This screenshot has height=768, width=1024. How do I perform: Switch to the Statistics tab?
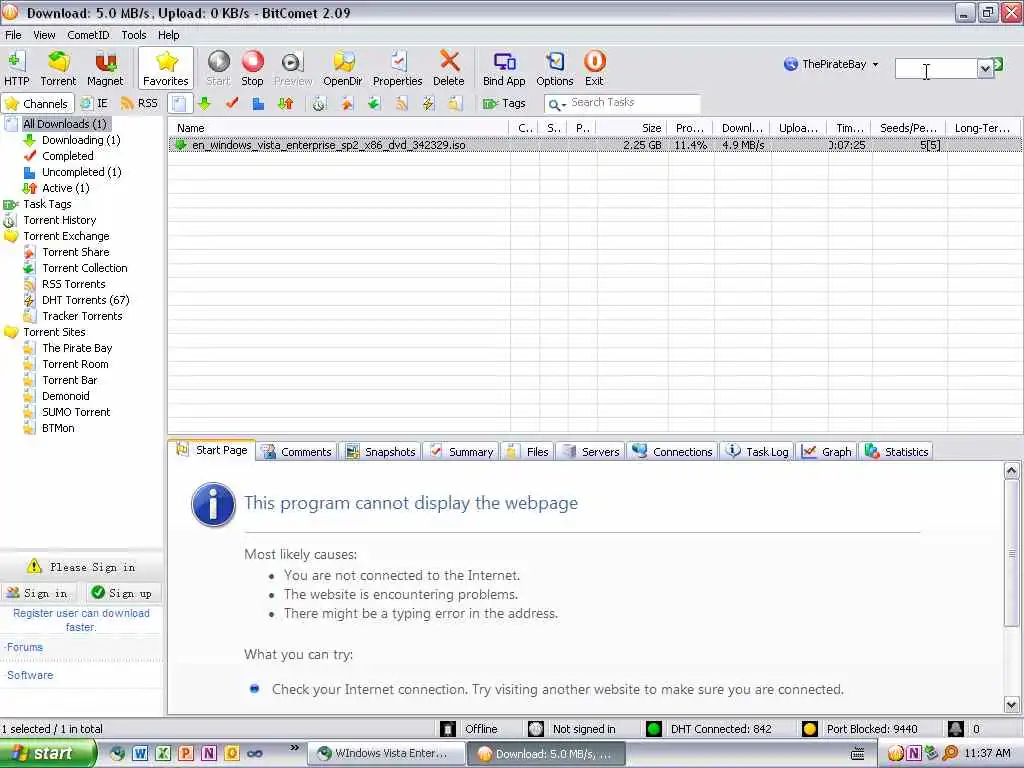click(x=897, y=451)
